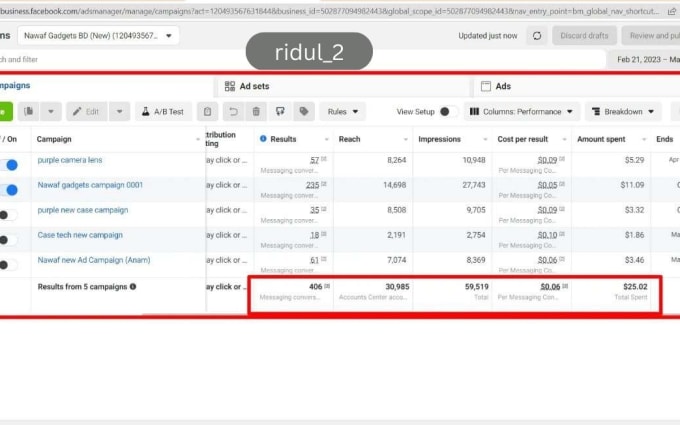Viewport: 680px width, 425px height.
Task: Open Nawaf new Ad Campaign (Anam) link
Action: pos(94,260)
